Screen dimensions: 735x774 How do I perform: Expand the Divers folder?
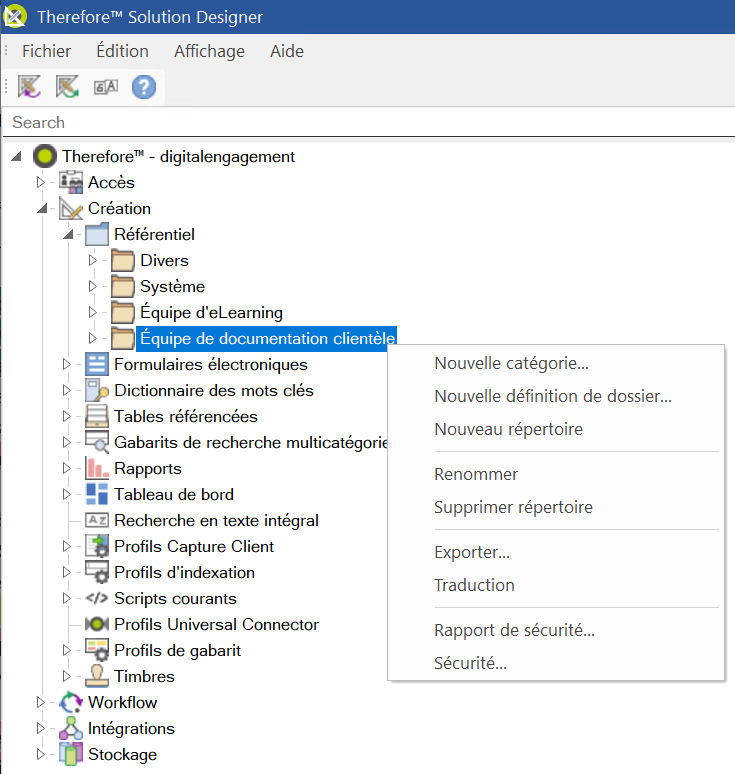click(92, 260)
